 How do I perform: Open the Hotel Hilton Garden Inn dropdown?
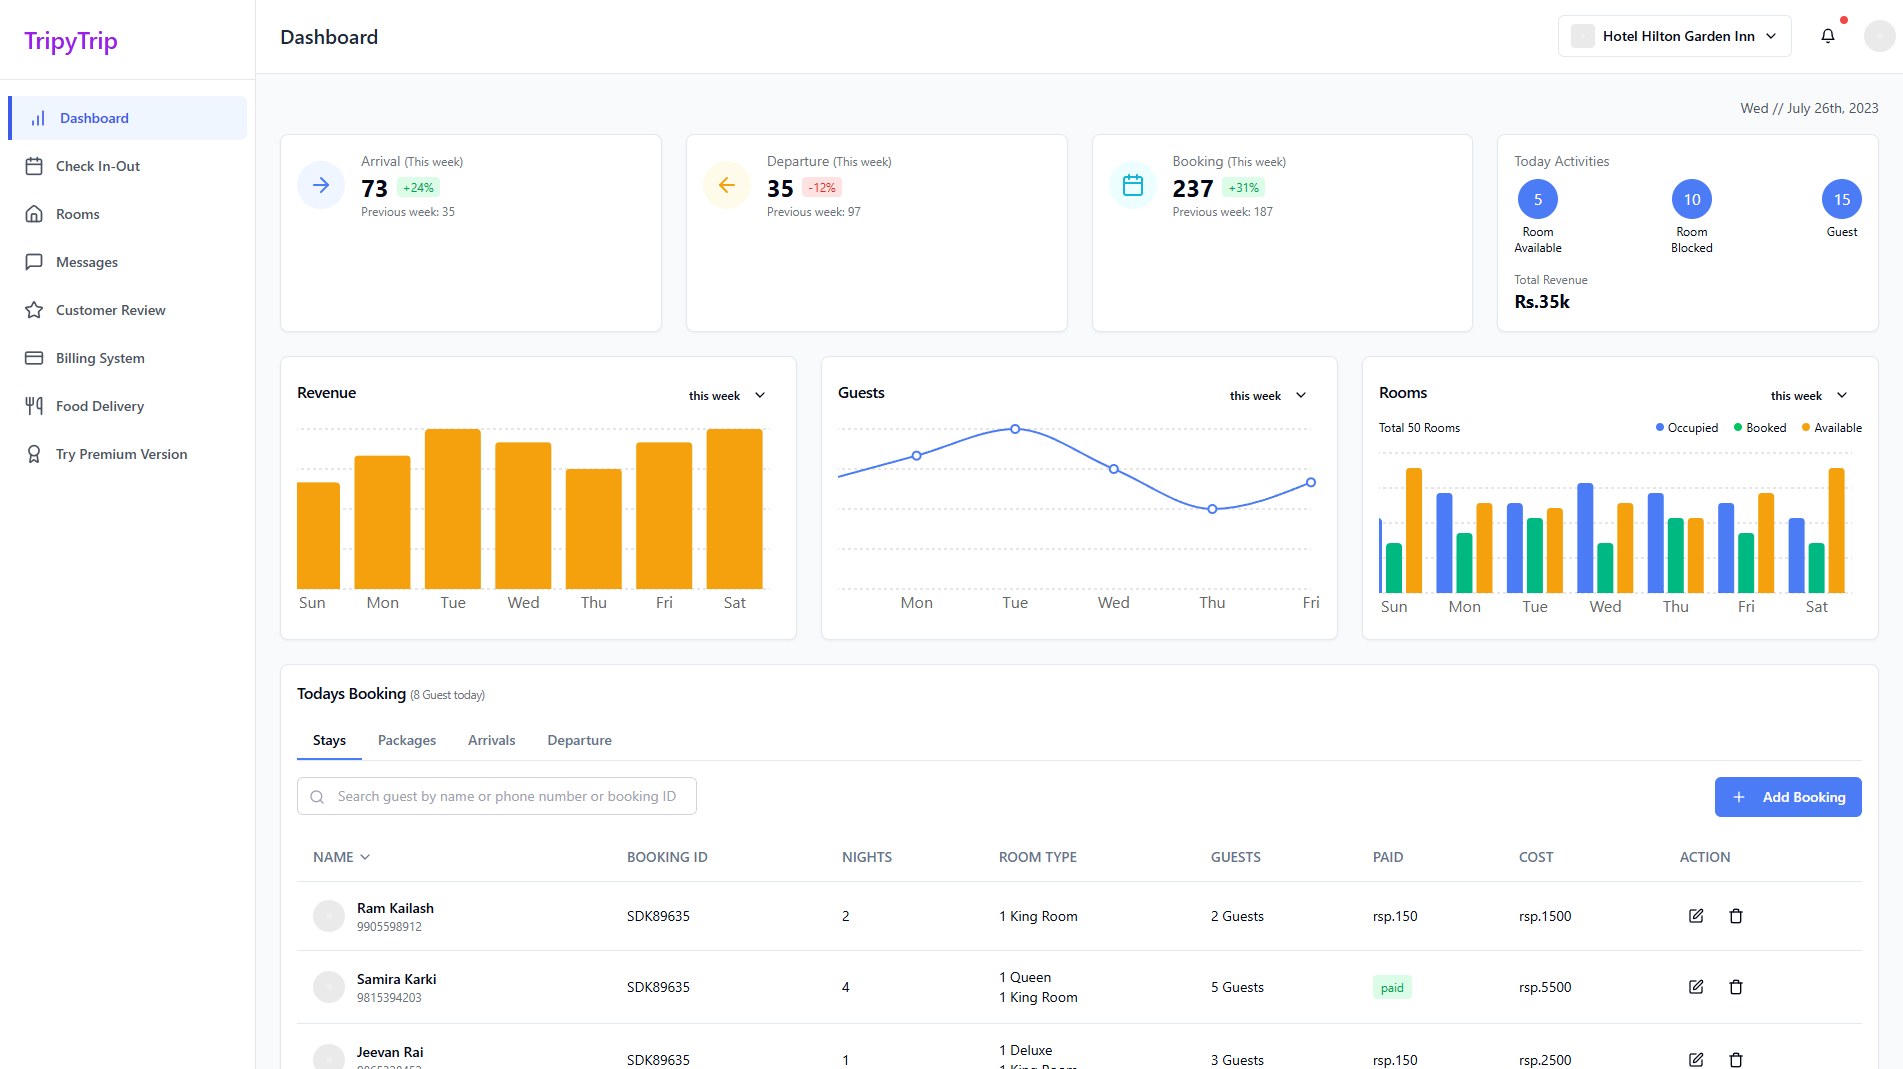[1674, 36]
